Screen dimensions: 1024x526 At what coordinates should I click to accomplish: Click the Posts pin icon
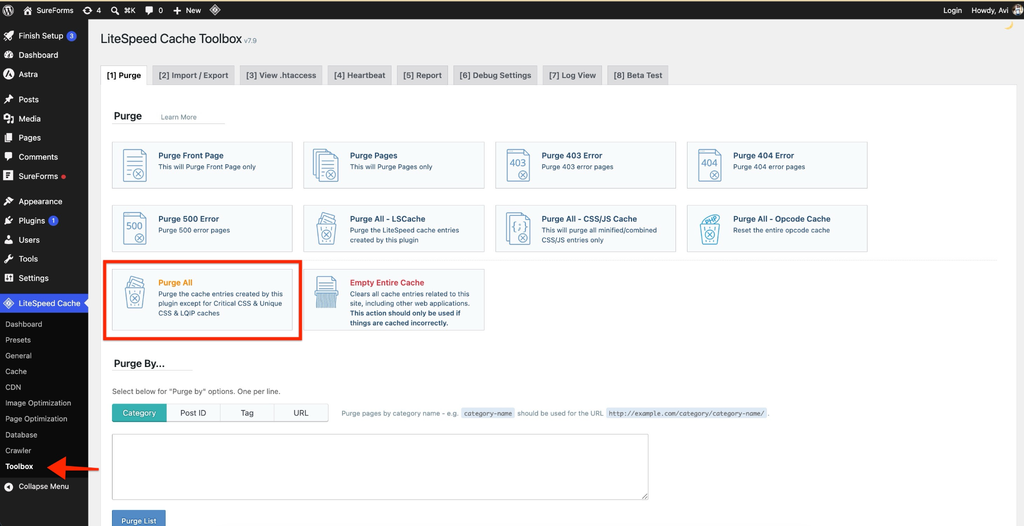tap(8, 99)
